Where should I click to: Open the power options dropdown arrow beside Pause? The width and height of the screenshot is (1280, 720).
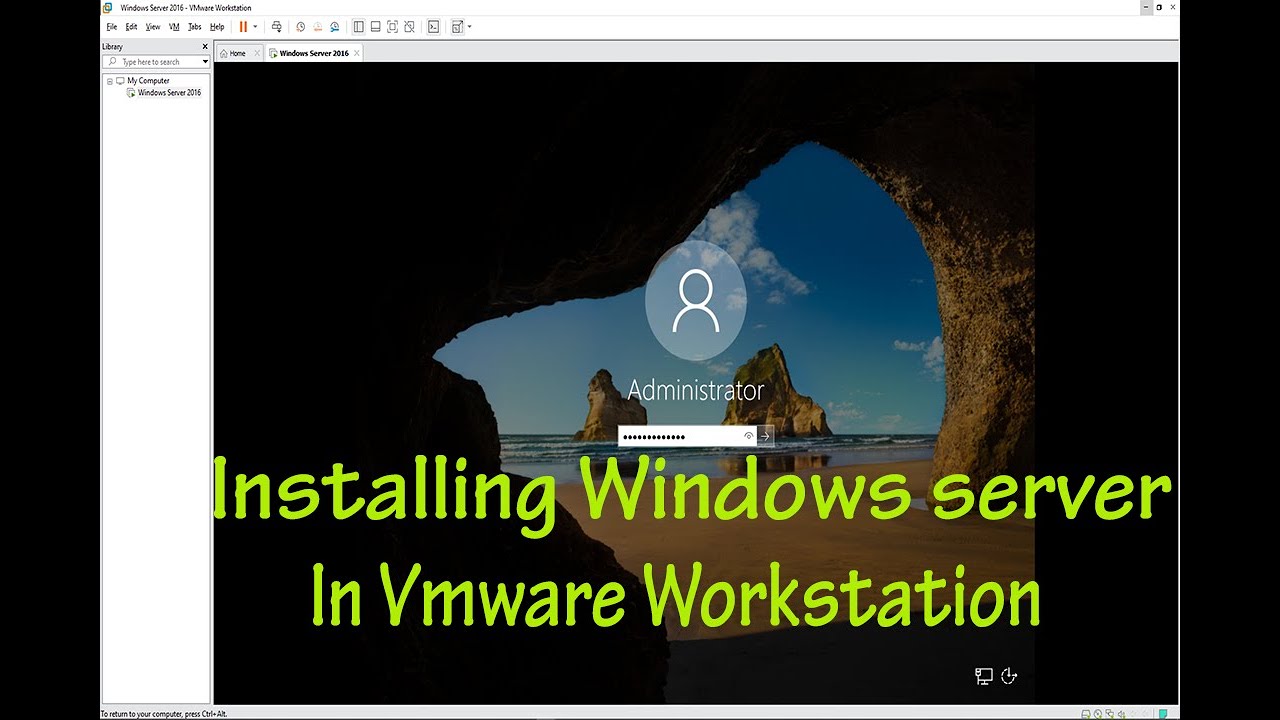click(x=255, y=27)
